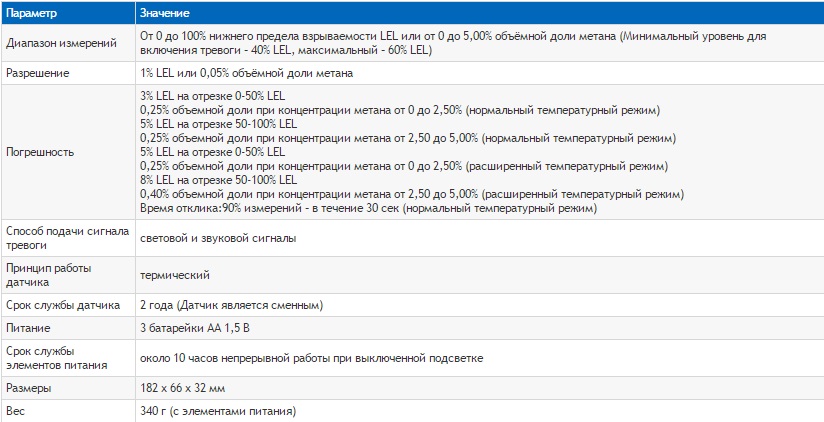
Task: Select the "182 x 66 x 32 мм" value
Action: pyautogui.click(x=183, y=387)
